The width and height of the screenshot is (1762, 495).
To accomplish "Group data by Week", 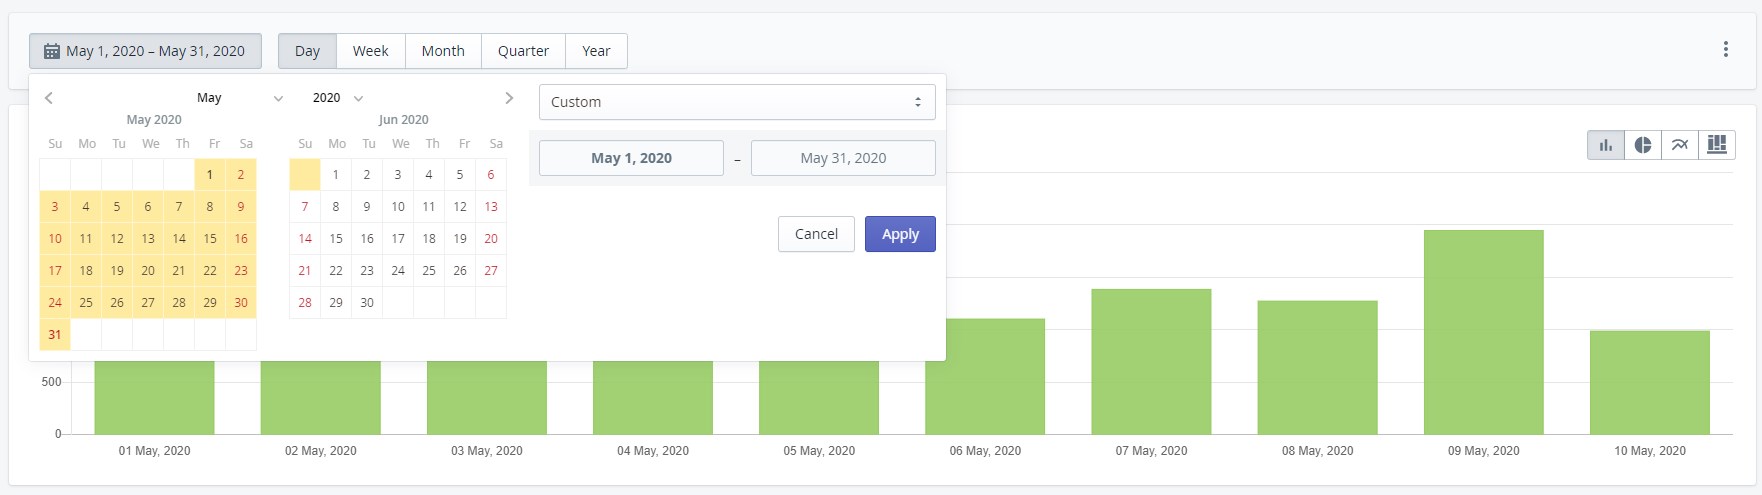I will [x=370, y=51].
